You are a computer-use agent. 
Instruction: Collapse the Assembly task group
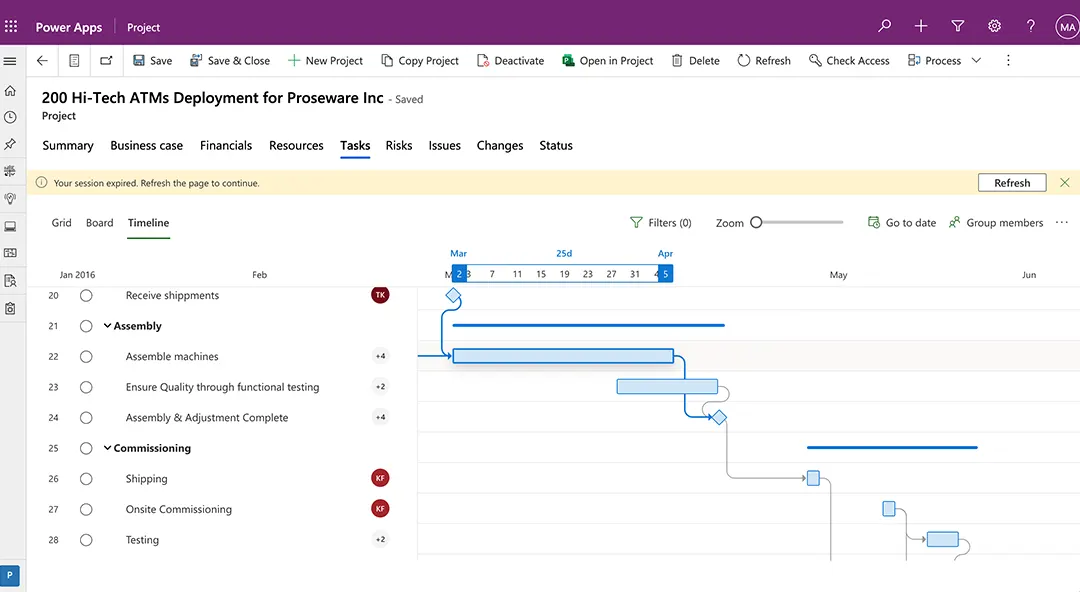107,326
